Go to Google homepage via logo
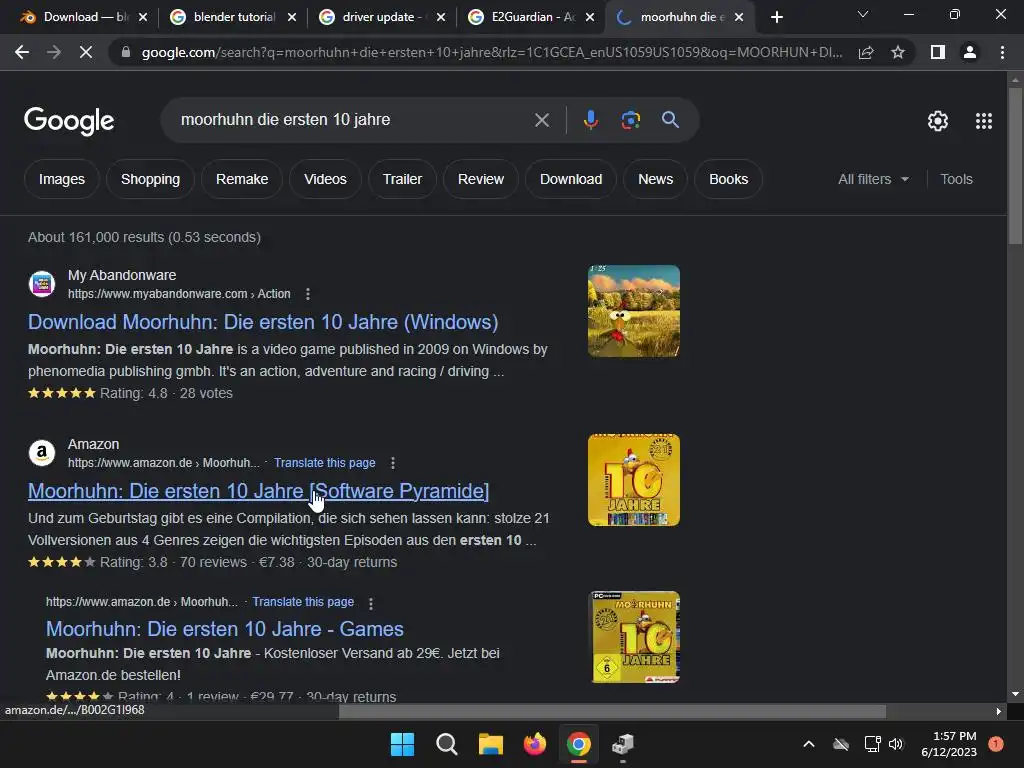Image resolution: width=1024 pixels, height=768 pixels. pyautogui.click(x=69, y=121)
